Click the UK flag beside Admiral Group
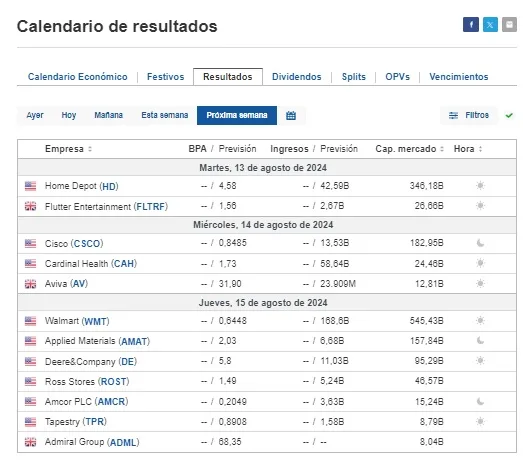The image size is (523, 469). point(30,442)
